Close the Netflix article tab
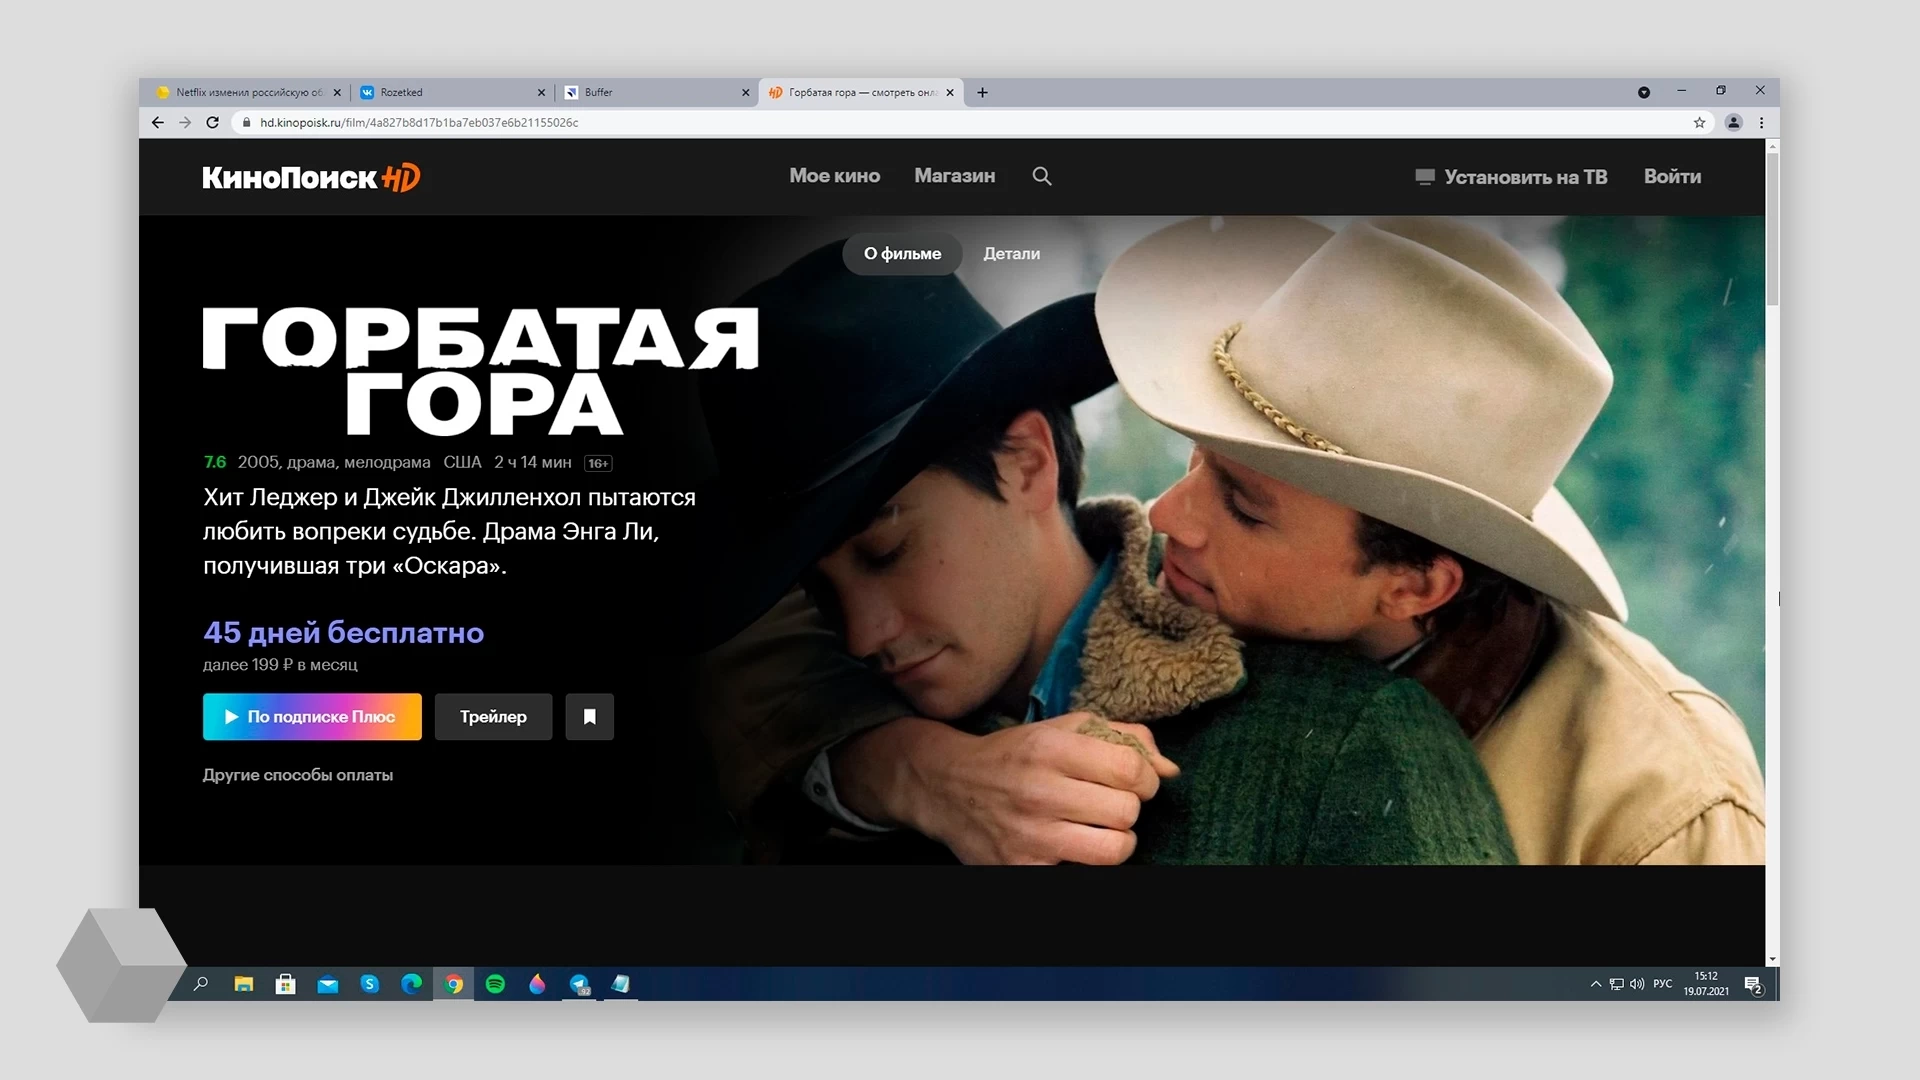Image resolution: width=1920 pixels, height=1080 pixels. pos(337,92)
